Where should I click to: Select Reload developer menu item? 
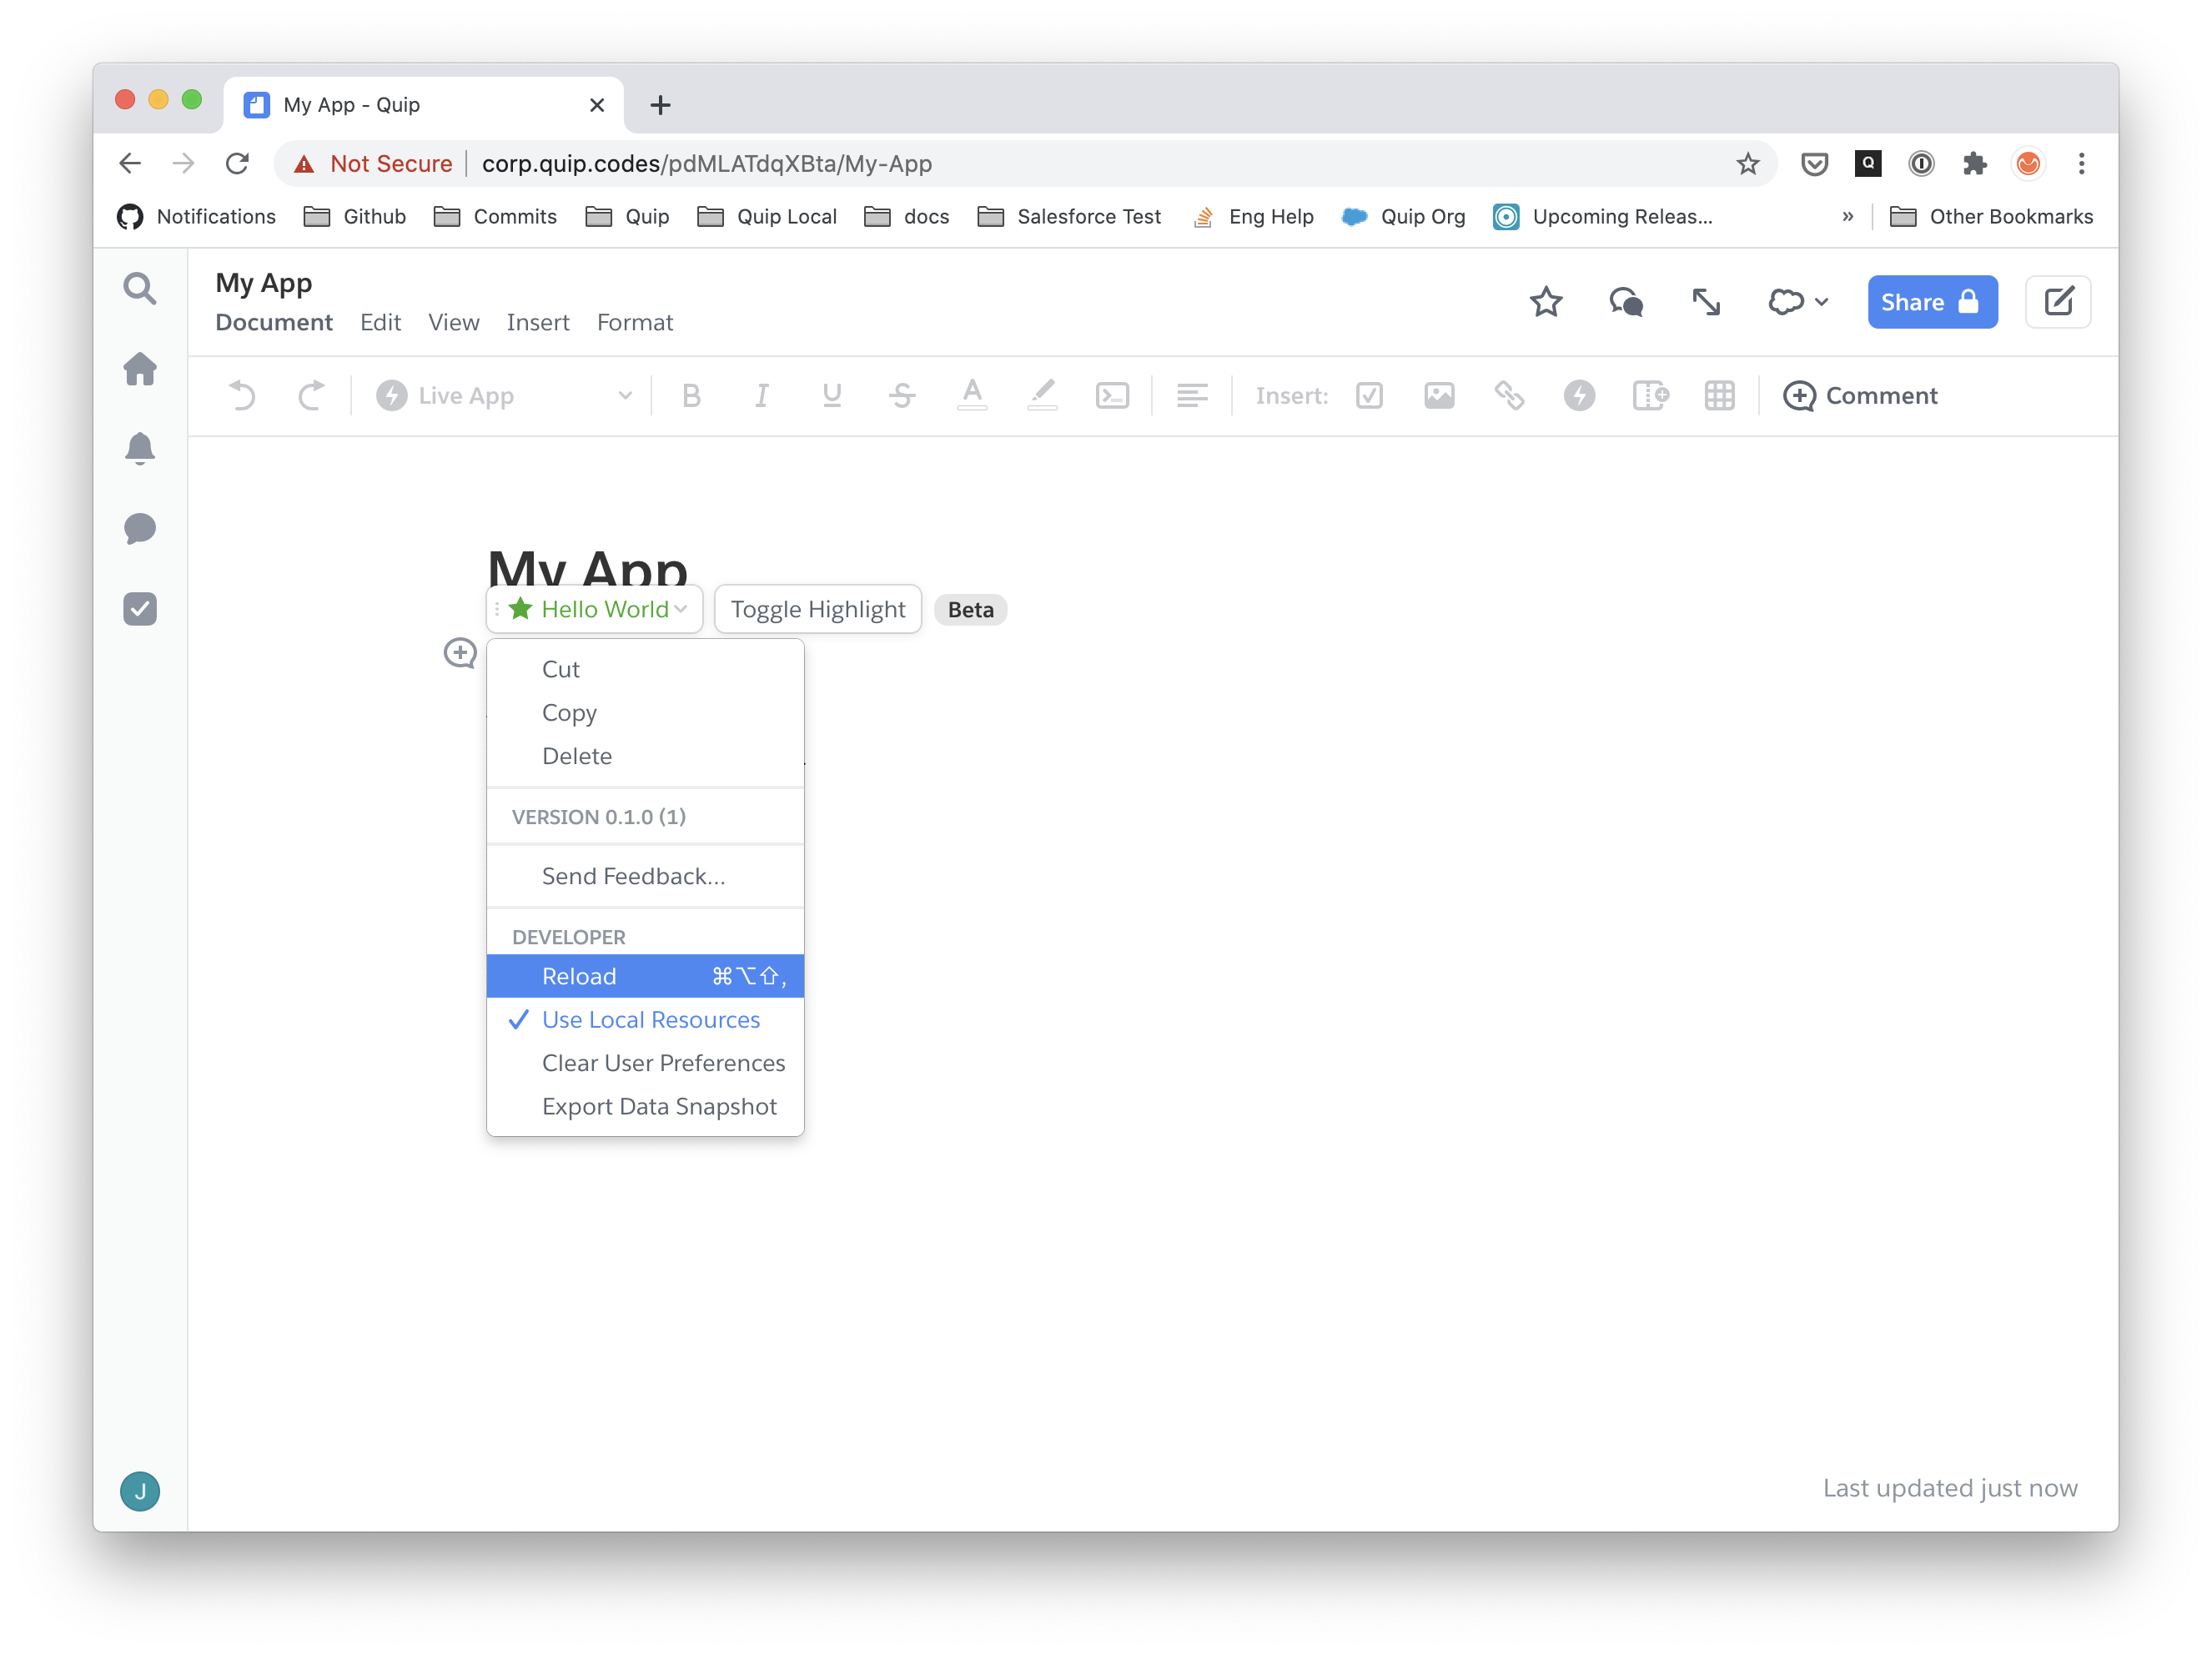(x=645, y=976)
